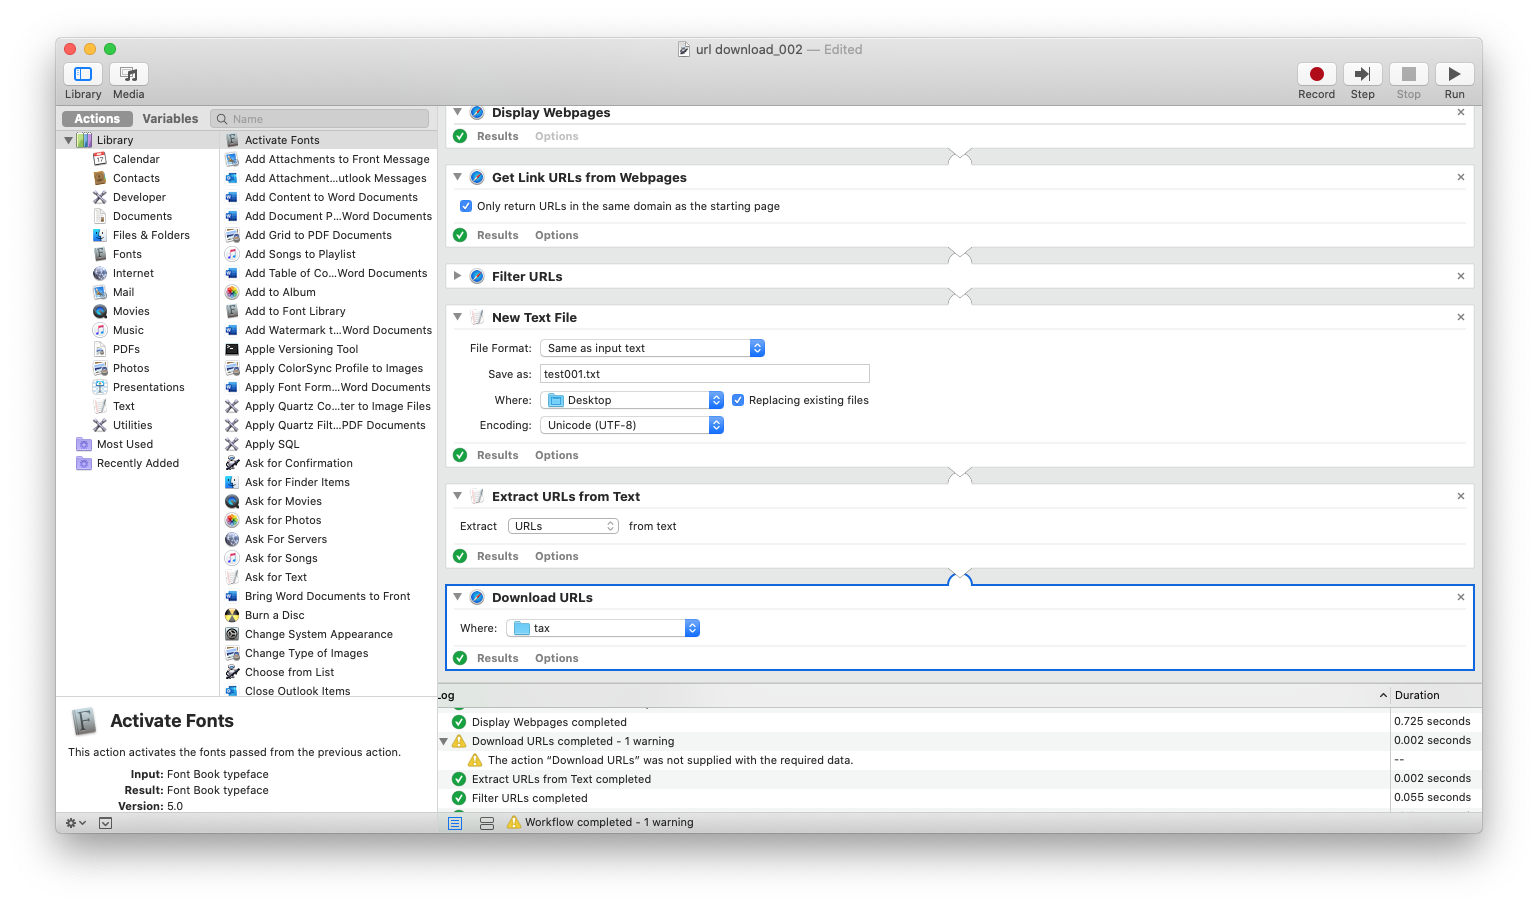
Task: Select the Fonts library category
Action: (127, 254)
